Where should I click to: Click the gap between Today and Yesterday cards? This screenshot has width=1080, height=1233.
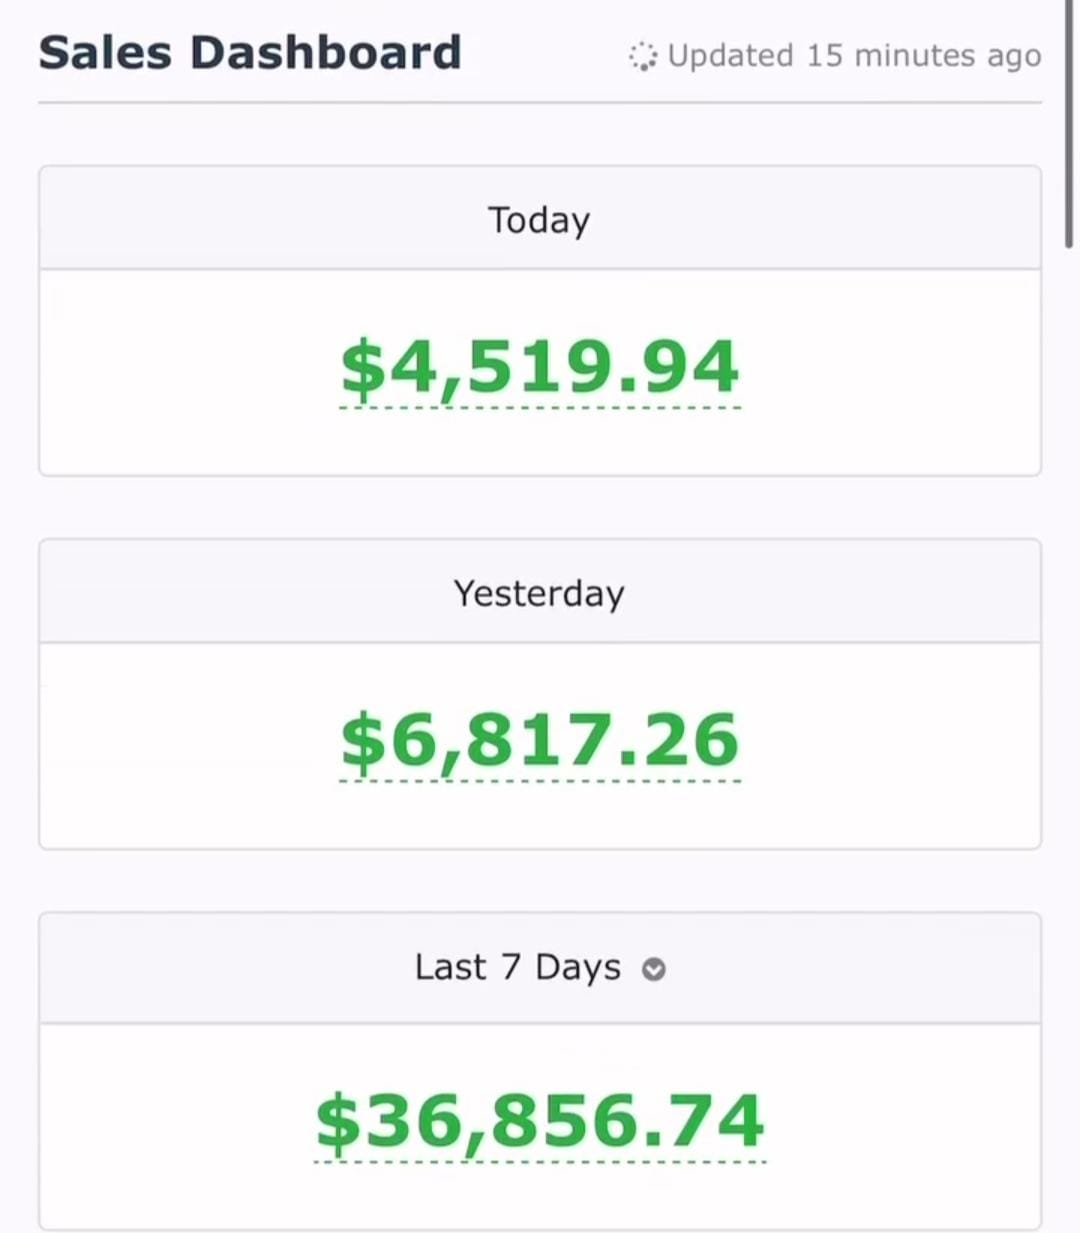click(540, 508)
